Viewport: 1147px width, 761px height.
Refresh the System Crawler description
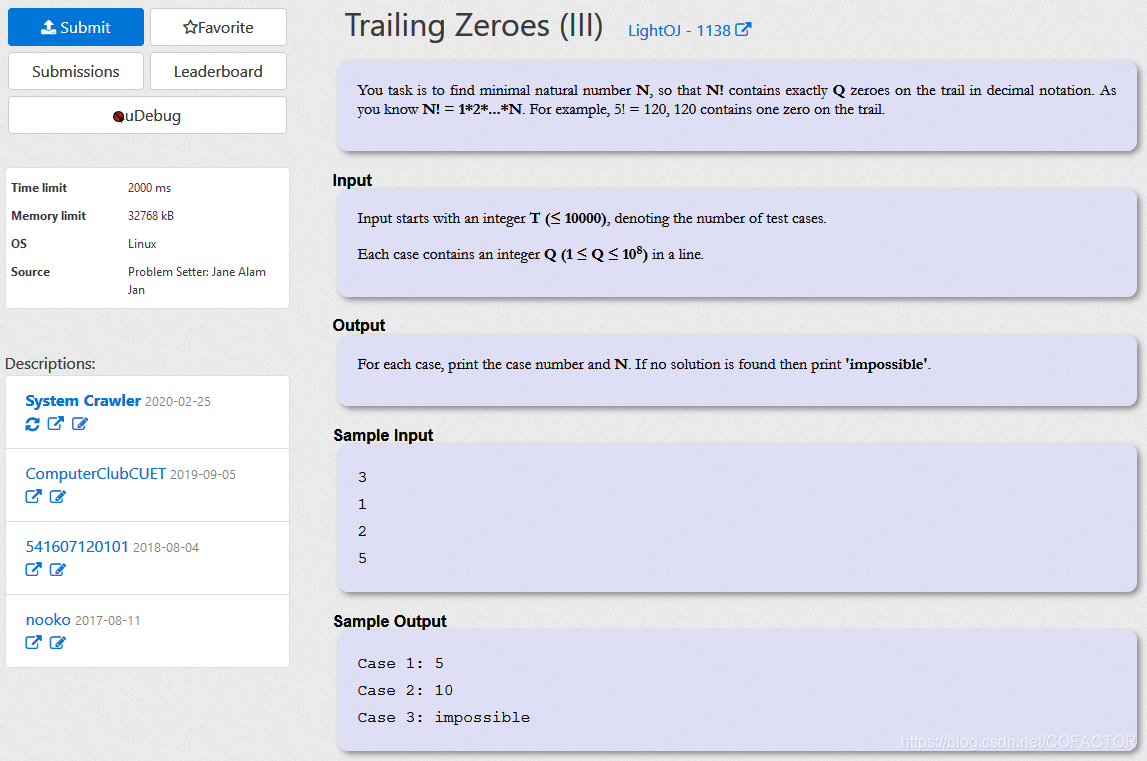point(32,424)
